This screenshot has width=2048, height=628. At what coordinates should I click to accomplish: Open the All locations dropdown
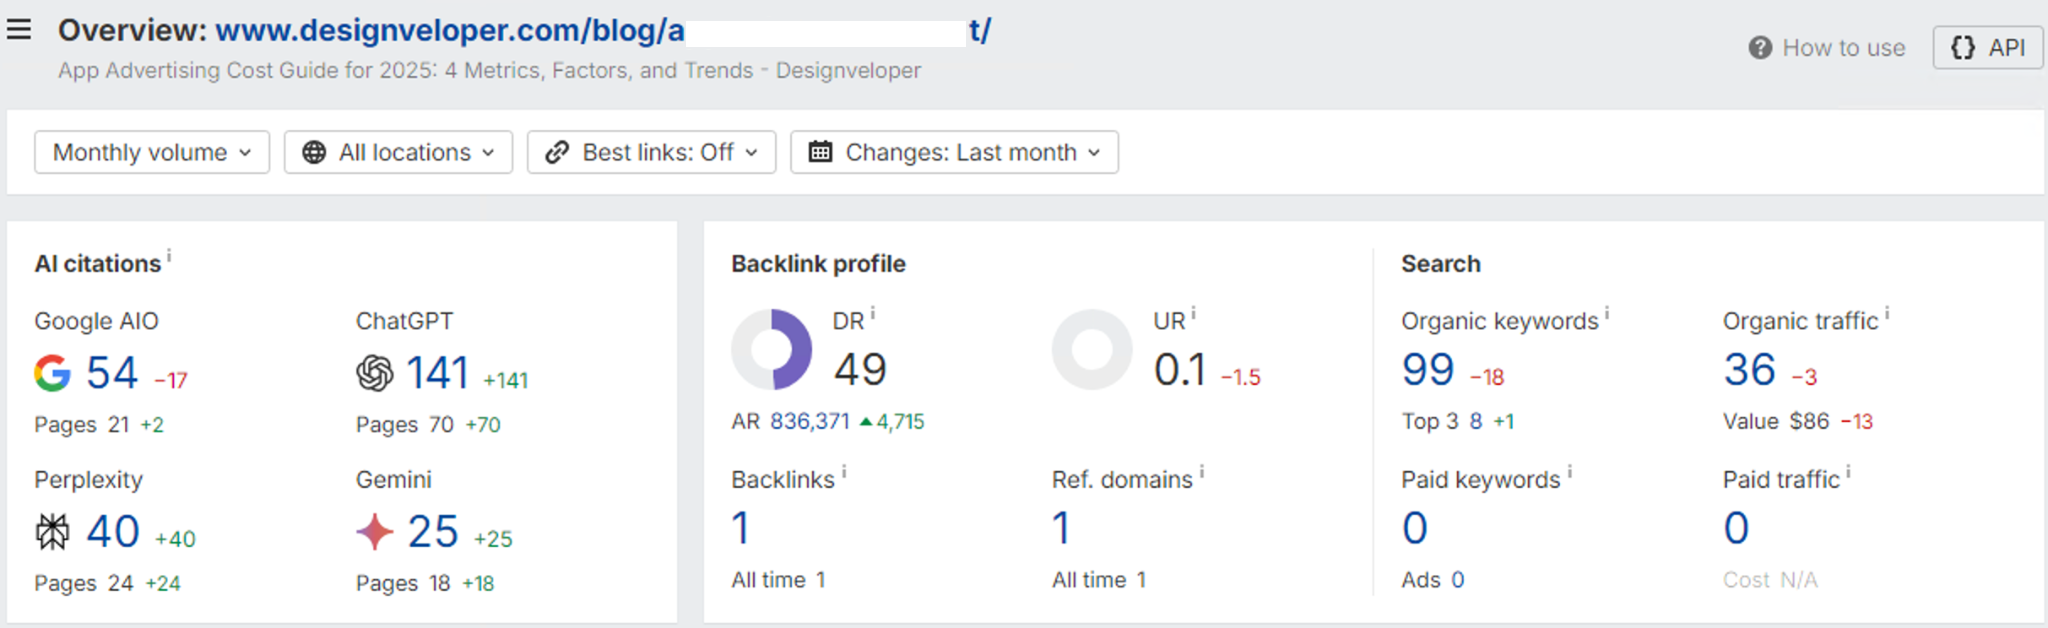pyautogui.click(x=398, y=152)
